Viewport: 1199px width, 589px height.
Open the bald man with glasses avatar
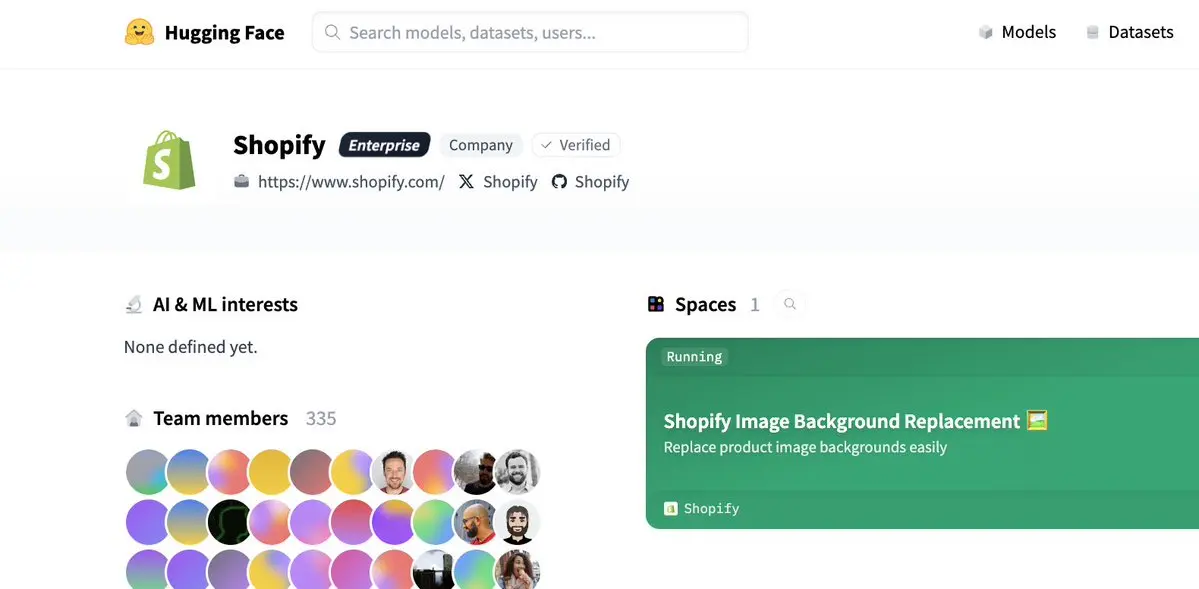pyautogui.click(x=475, y=522)
